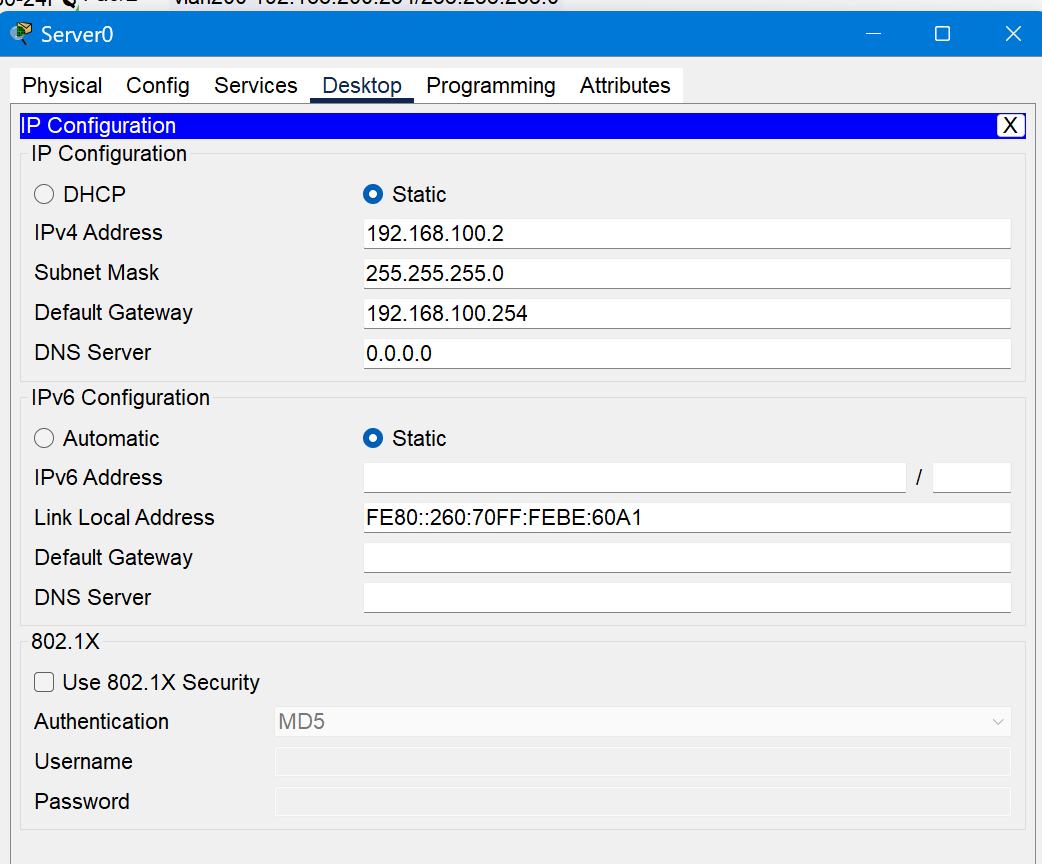Click the Packet Tracer icon in the title bar

(19, 33)
